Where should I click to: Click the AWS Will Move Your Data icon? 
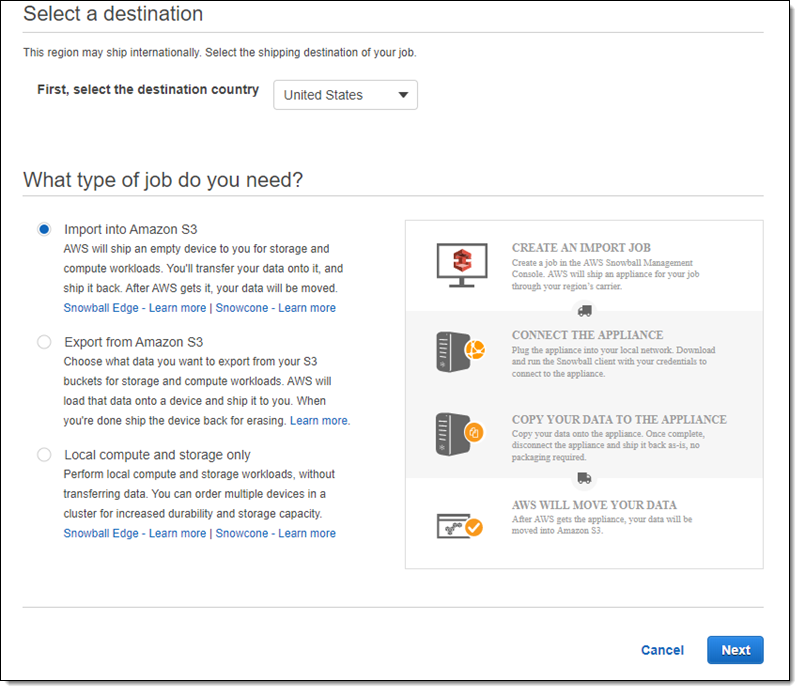(x=460, y=523)
